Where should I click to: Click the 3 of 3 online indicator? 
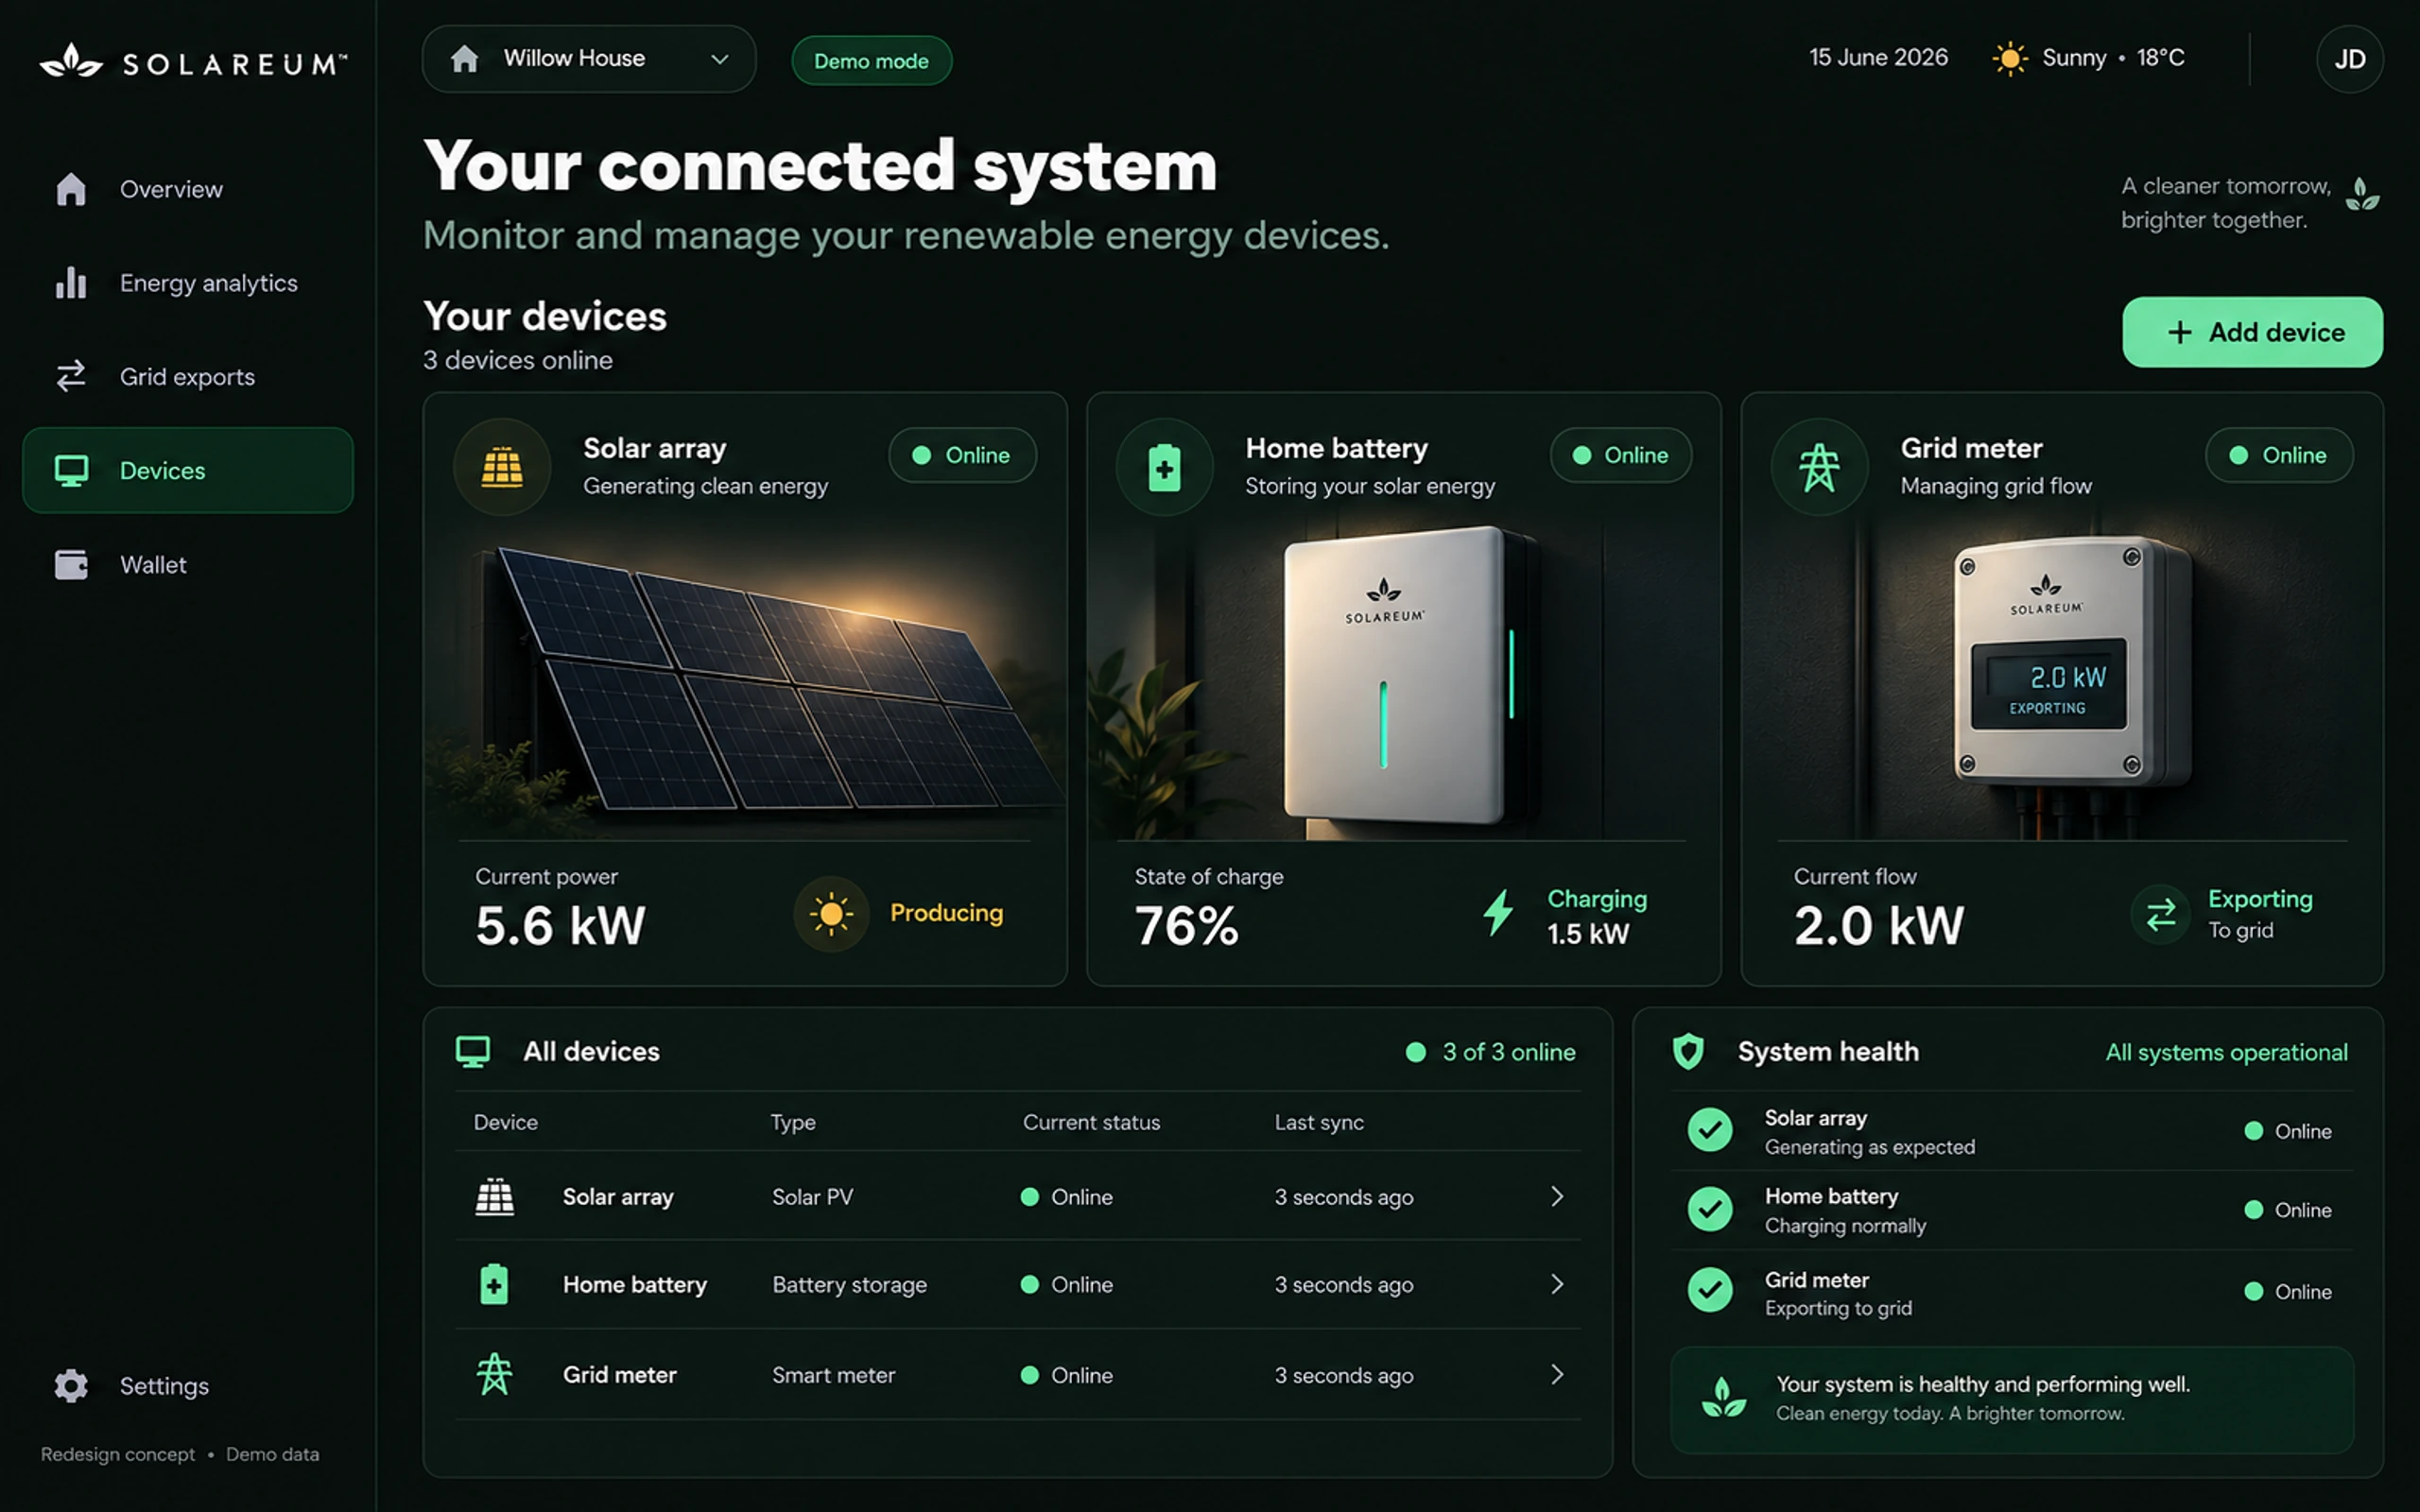pos(1490,1052)
